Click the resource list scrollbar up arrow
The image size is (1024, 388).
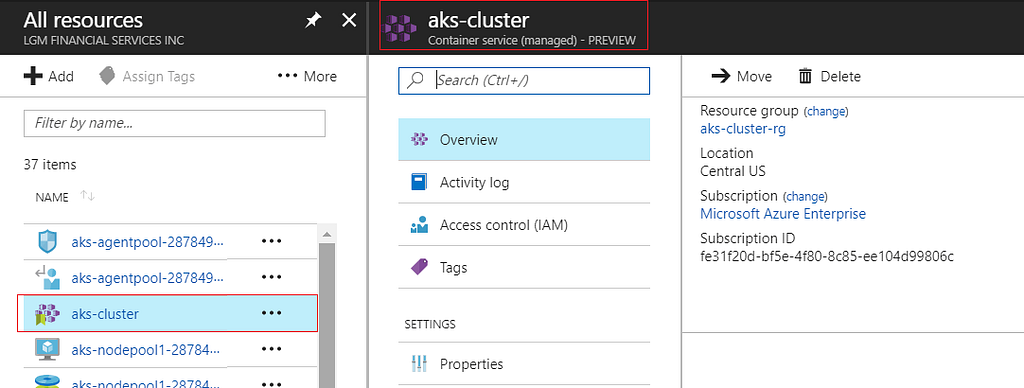coord(327,234)
